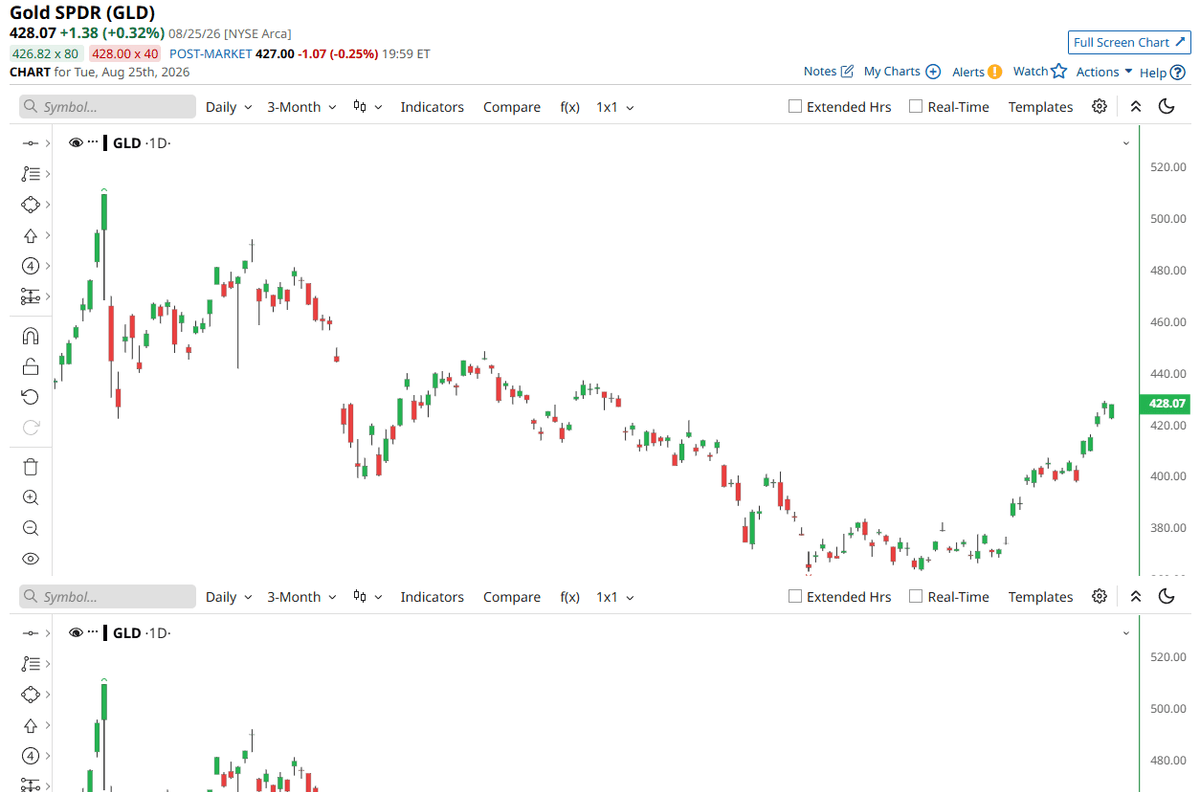The height and width of the screenshot is (792, 1200).
Task: Switch to dark mode via upper moon icon
Action: (x=1166, y=107)
